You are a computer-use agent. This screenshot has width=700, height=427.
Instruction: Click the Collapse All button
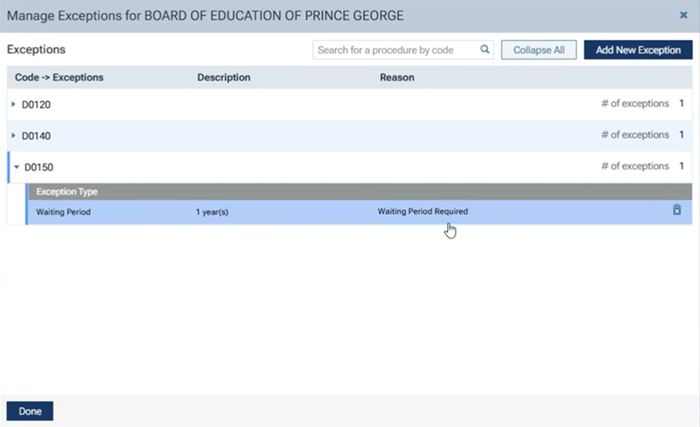pyautogui.click(x=538, y=49)
